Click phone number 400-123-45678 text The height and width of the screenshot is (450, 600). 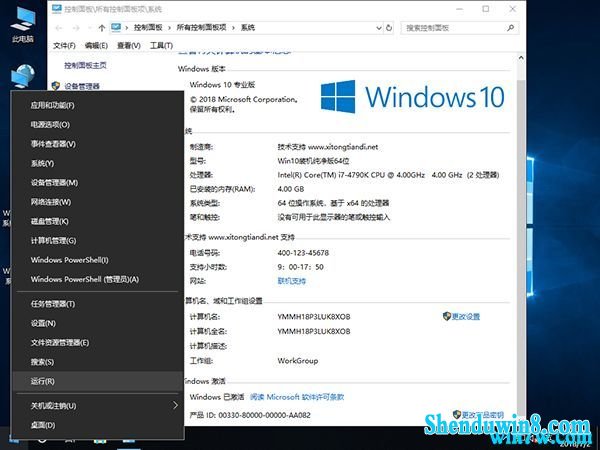[x=303, y=253]
